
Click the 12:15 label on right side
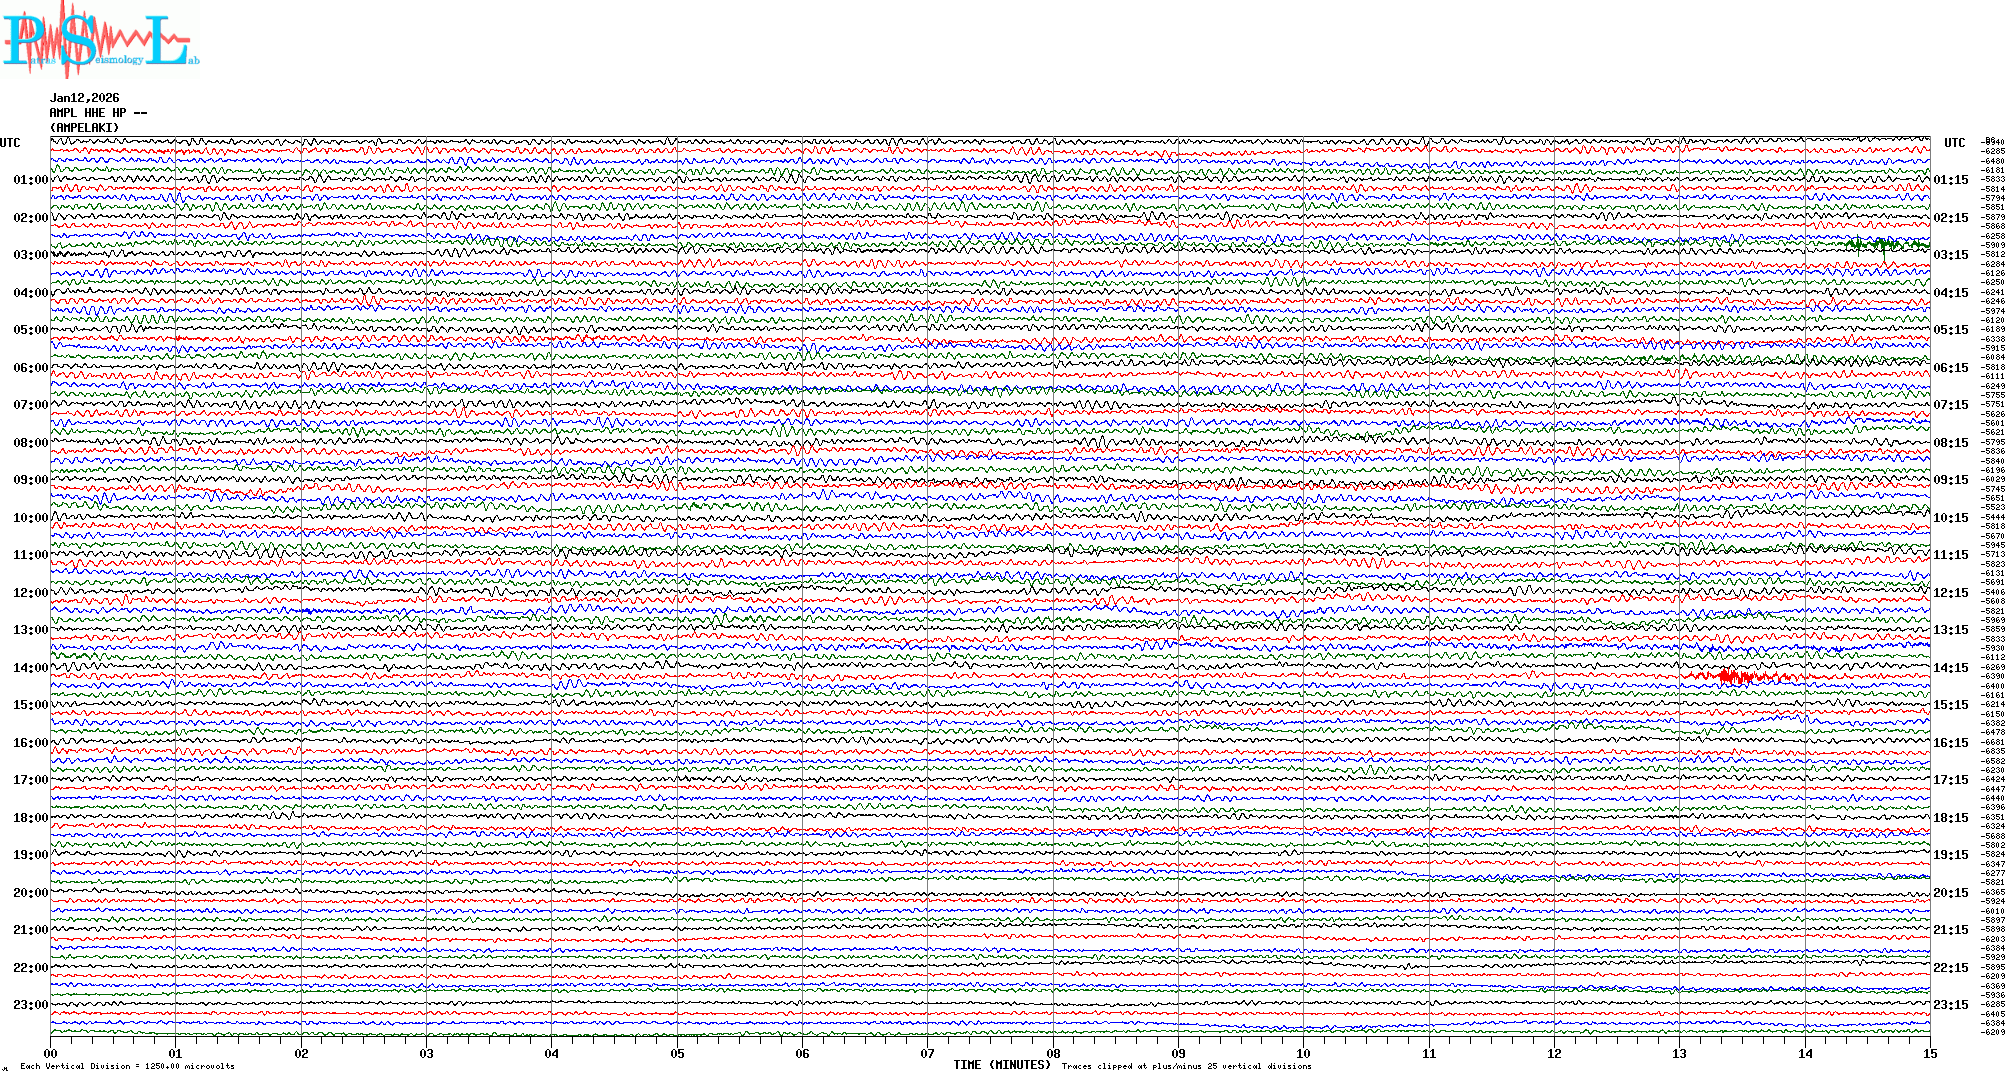tap(1950, 593)
